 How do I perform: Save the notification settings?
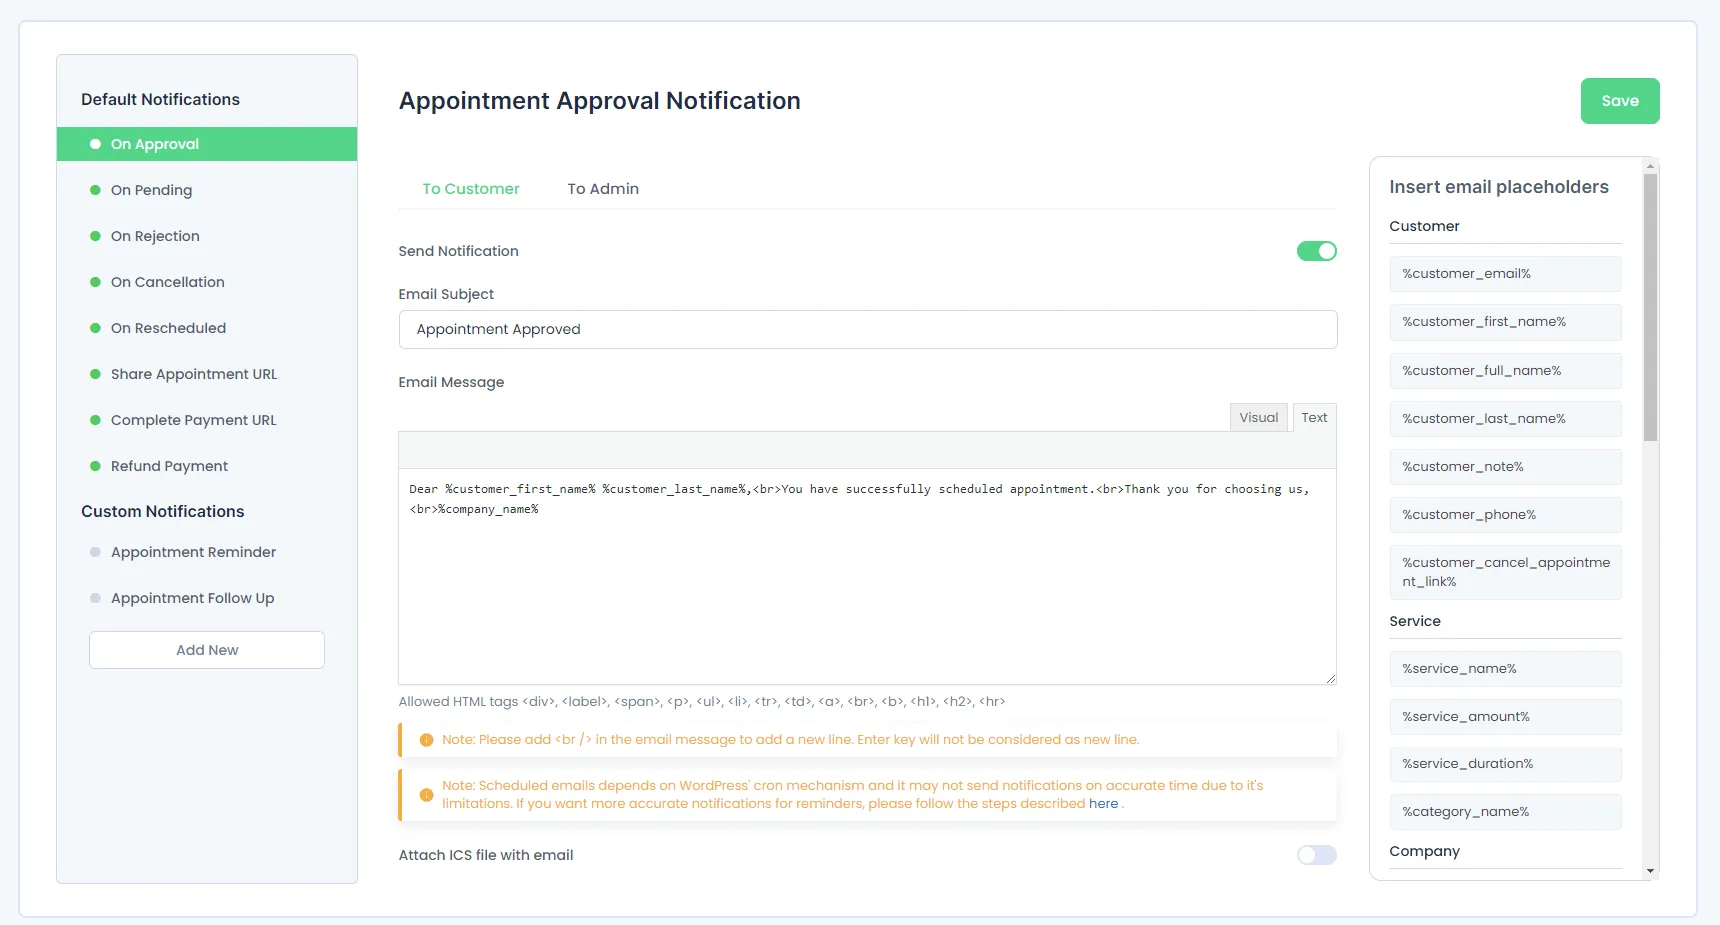pyautogui.click(x=1620, y=101)
